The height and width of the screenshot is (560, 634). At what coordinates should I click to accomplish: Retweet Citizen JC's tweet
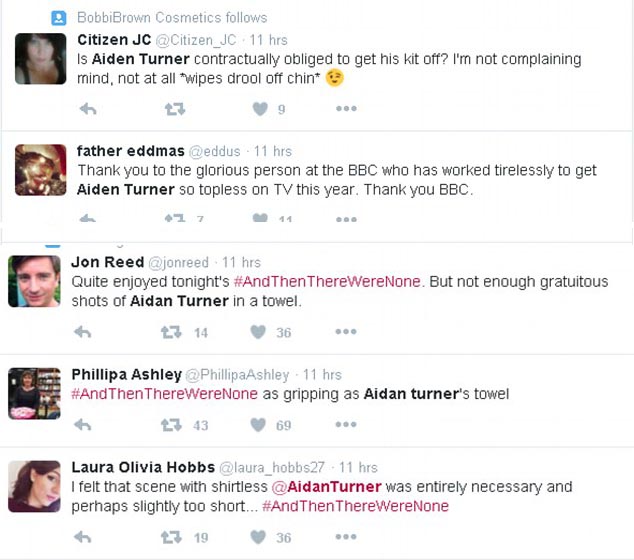point(174,110)
